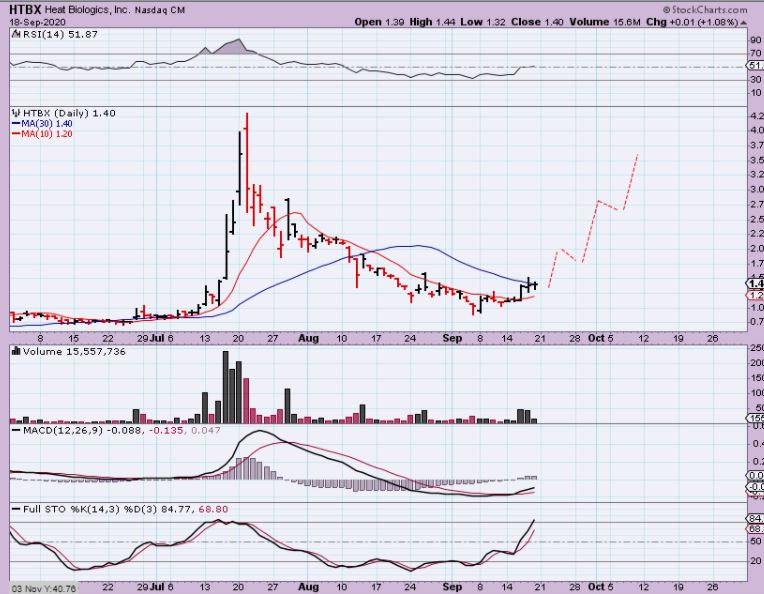Select the 18-Sep-2020 chart date
Screen dimensions: 764x594
[37, 22]
